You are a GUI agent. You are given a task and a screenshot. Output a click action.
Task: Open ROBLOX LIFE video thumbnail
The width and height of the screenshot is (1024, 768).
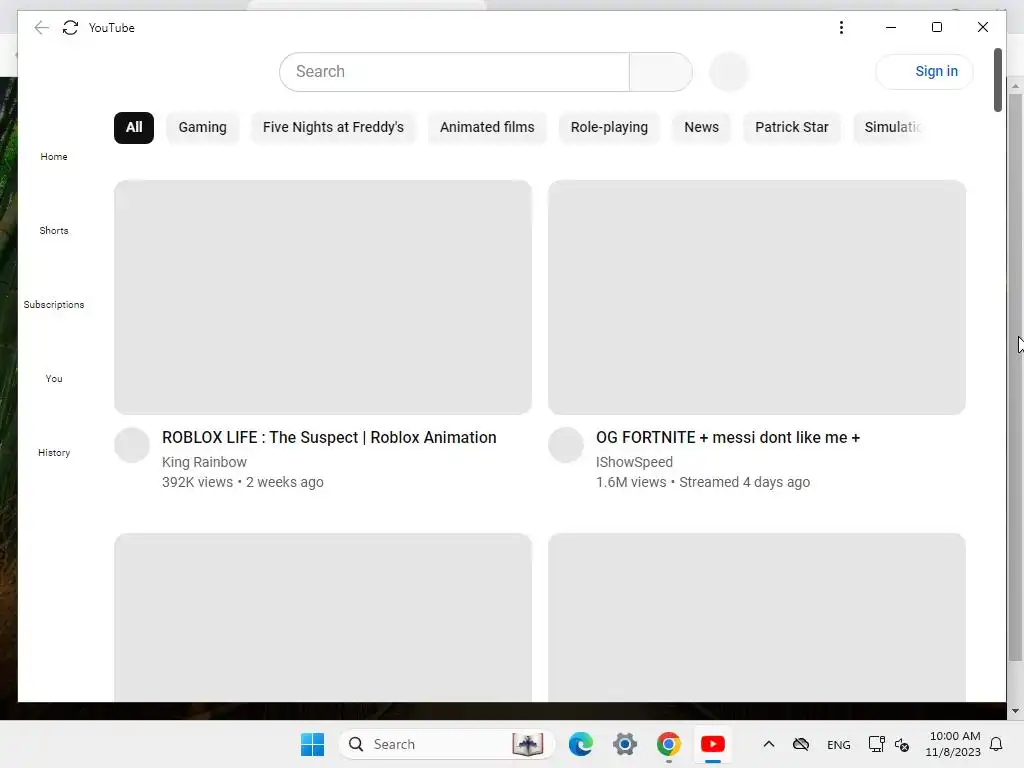coord(323,297)
